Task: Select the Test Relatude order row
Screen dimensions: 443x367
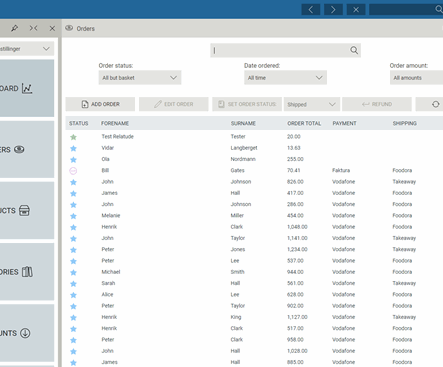Action: (254, 137)
